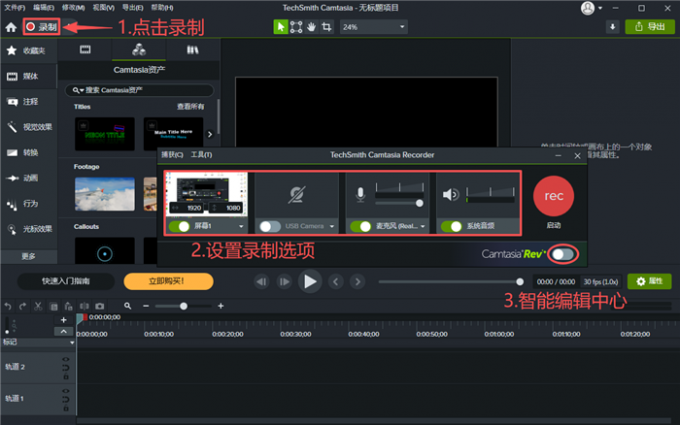Select the airplane sky footage thumbnail
The width and height of the screenshot is (680, 425).
coord(105,194)
